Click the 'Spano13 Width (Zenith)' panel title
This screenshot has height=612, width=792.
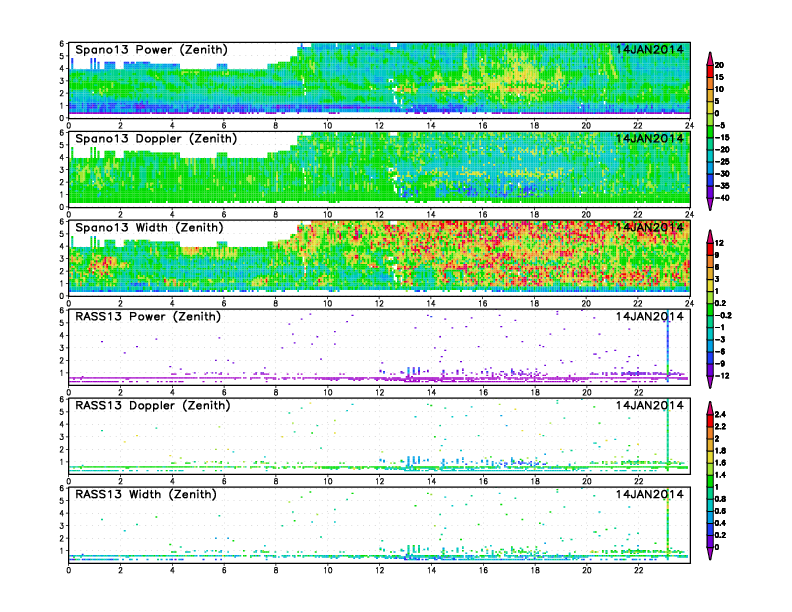tap(149, 228)
